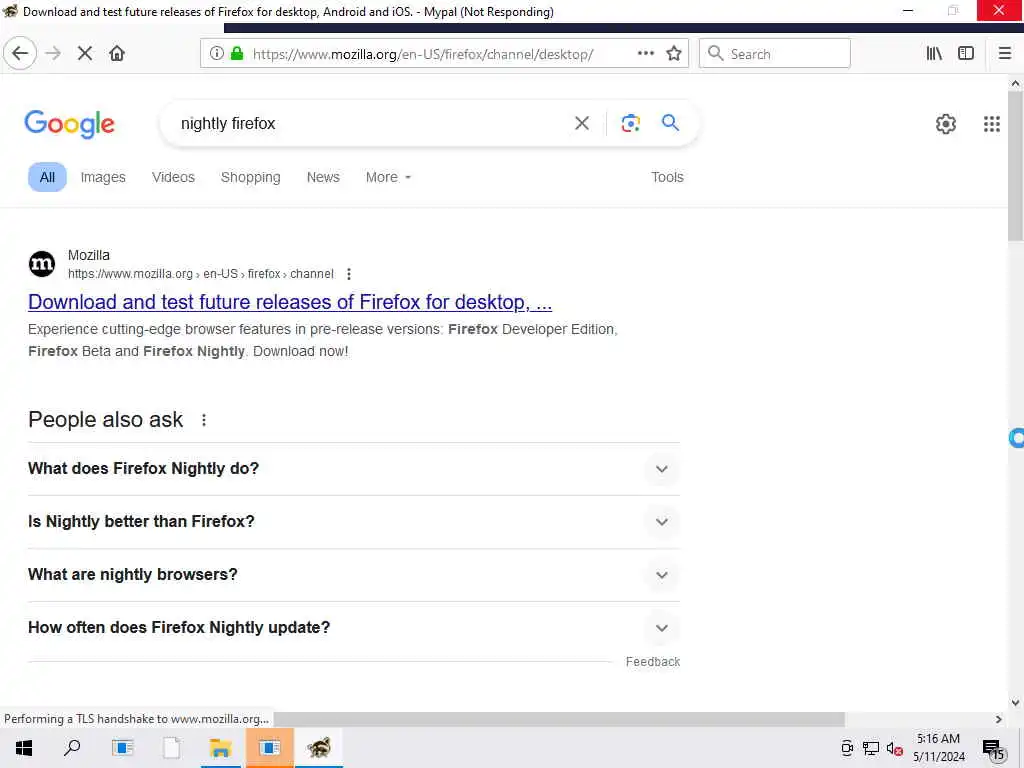Switch to the News tab
This screenshot has width=1024, height=768.
tap(323, 177)
